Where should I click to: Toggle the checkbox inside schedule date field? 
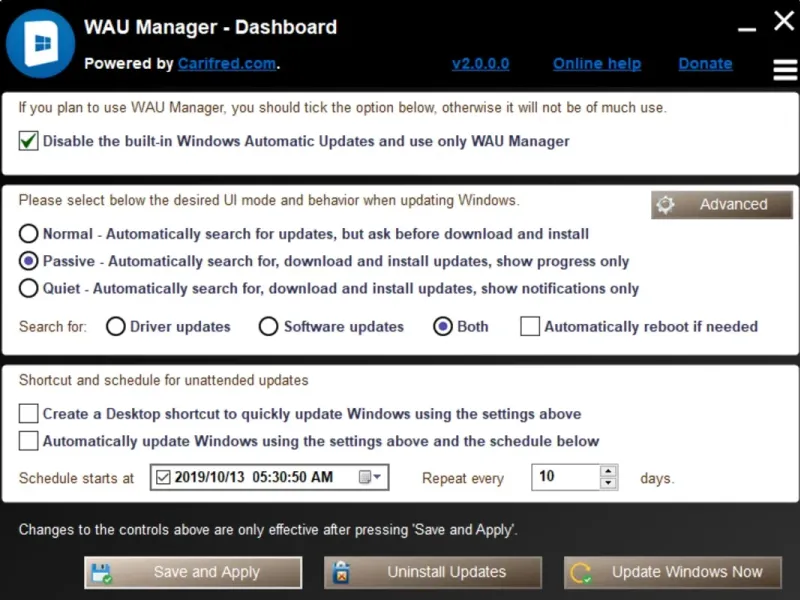pos(163,478)
